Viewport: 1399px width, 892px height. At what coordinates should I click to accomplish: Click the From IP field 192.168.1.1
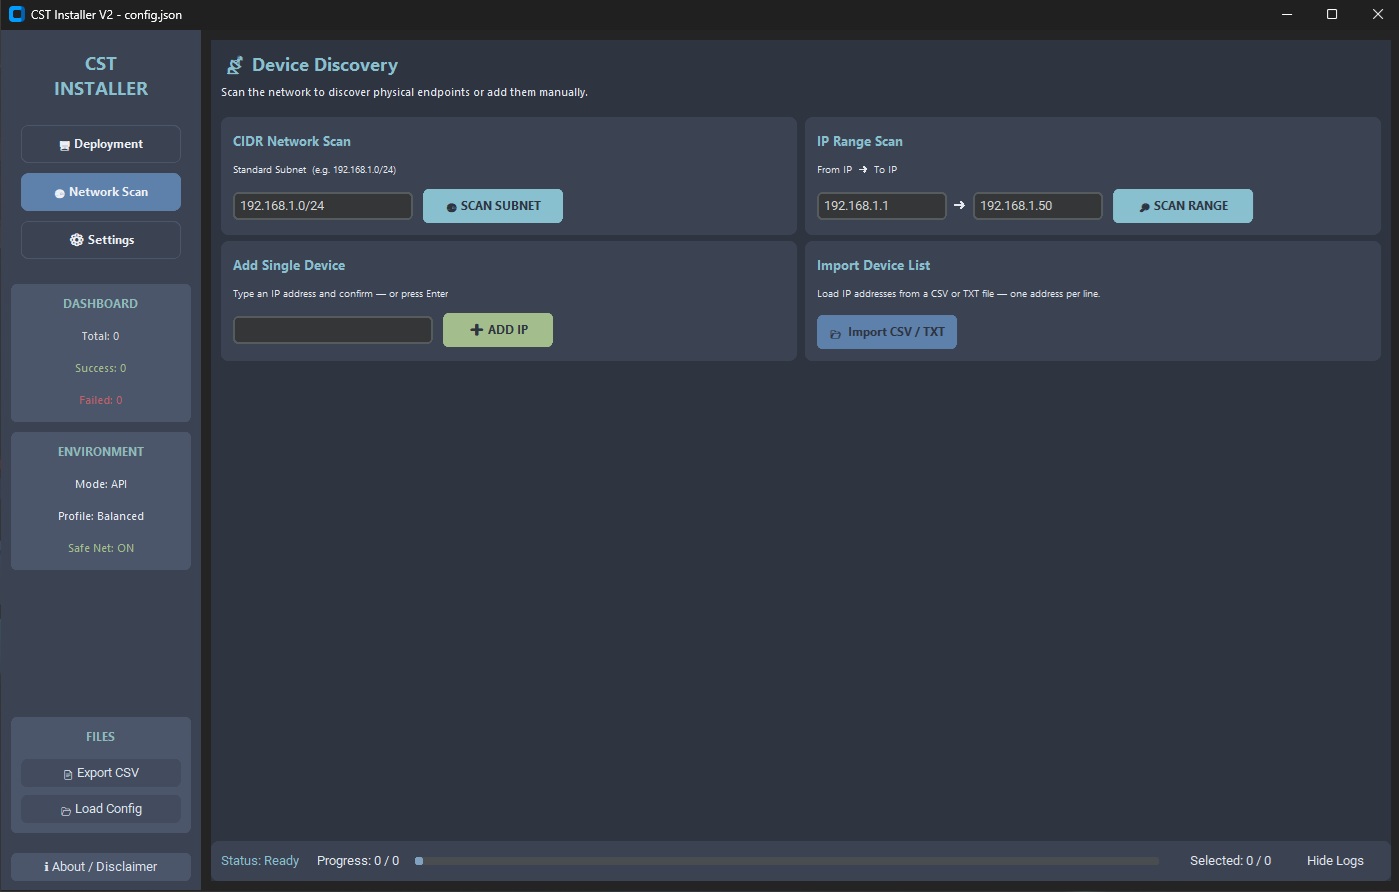(881, 206)
